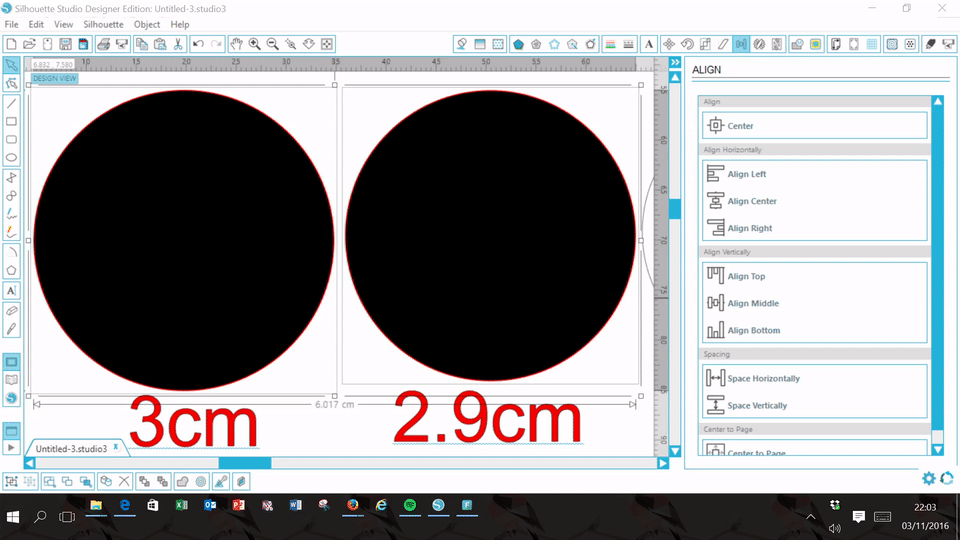Click the Delete X icon in bottom toolbar

click(x=124, y=481)
